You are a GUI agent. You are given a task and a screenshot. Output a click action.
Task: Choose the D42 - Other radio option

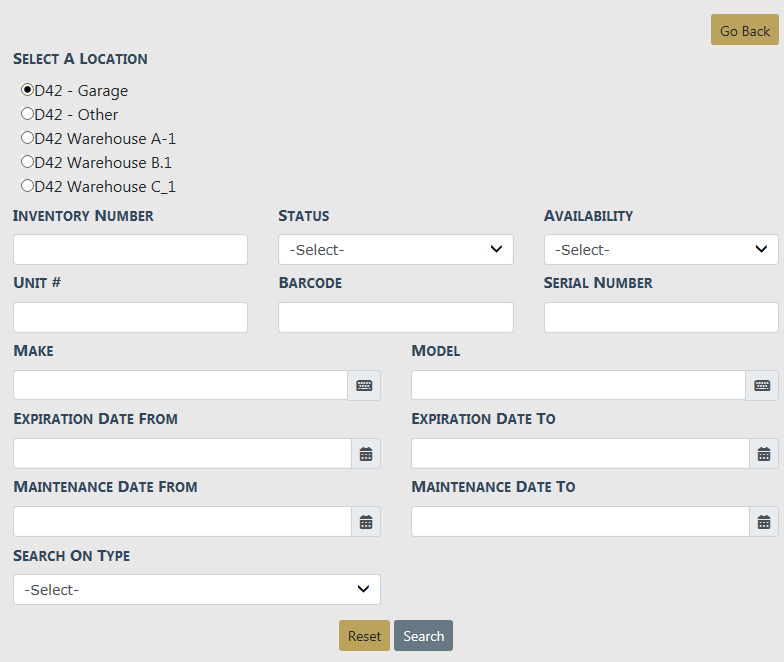point(28,114)
